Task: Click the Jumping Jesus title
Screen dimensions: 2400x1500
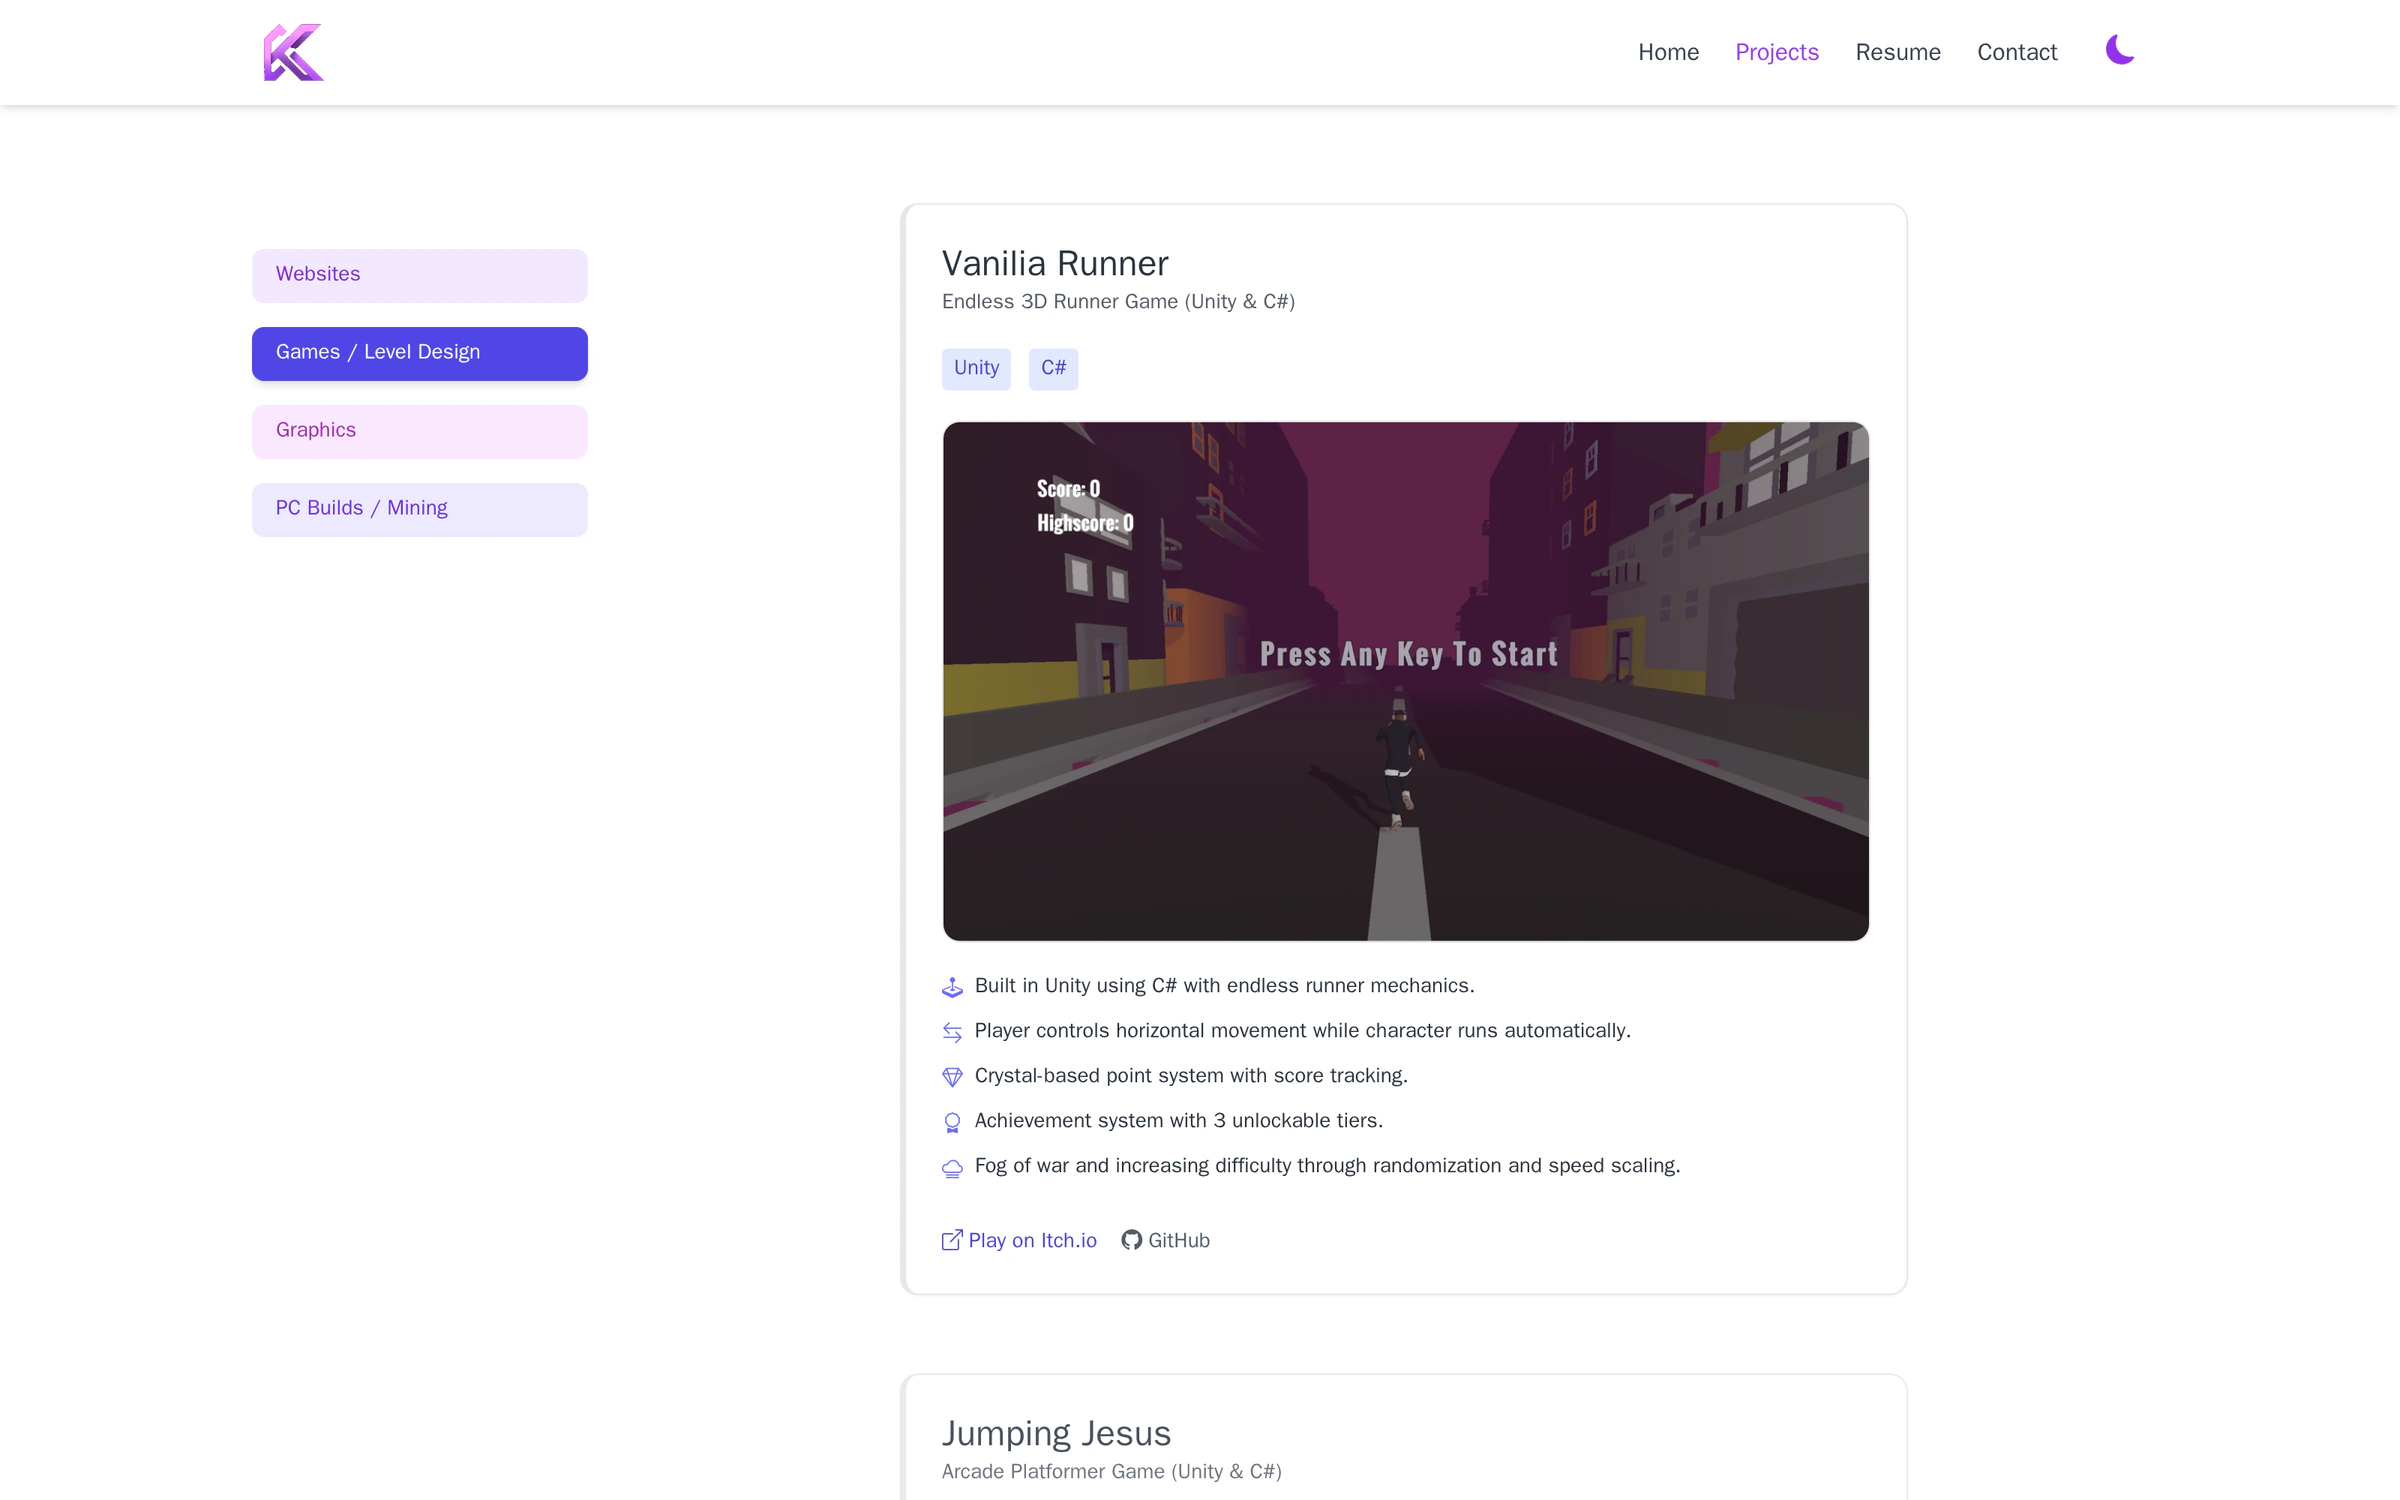Action: [x=1056, y=1433]
